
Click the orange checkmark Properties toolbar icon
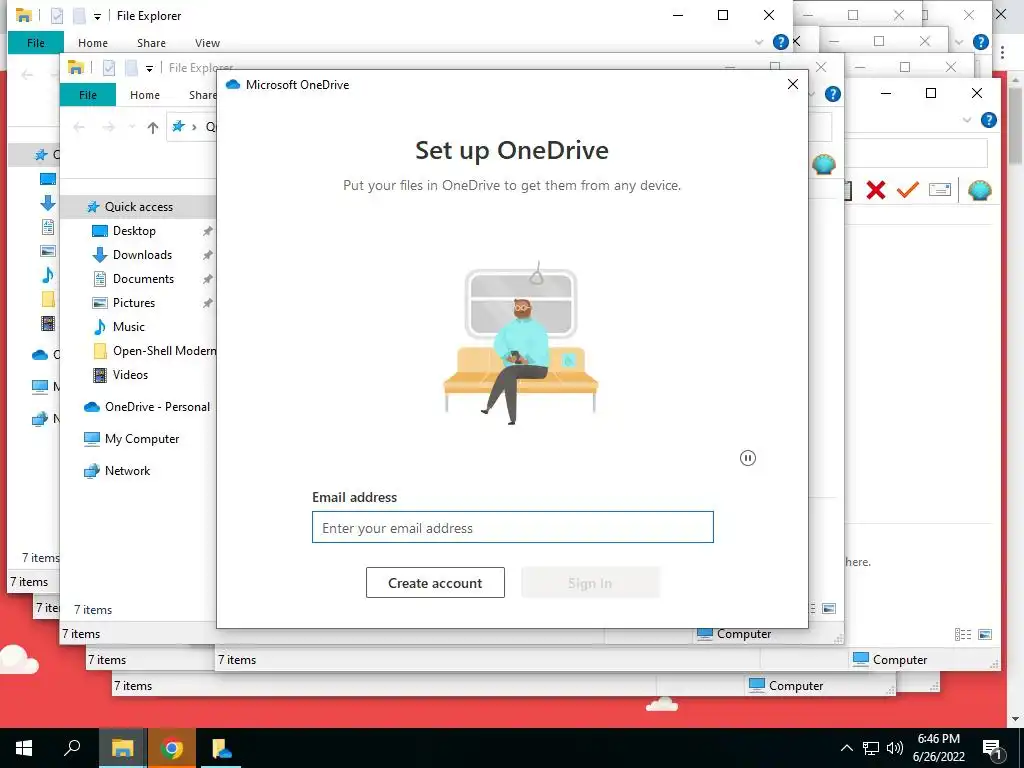click(908, 190)
